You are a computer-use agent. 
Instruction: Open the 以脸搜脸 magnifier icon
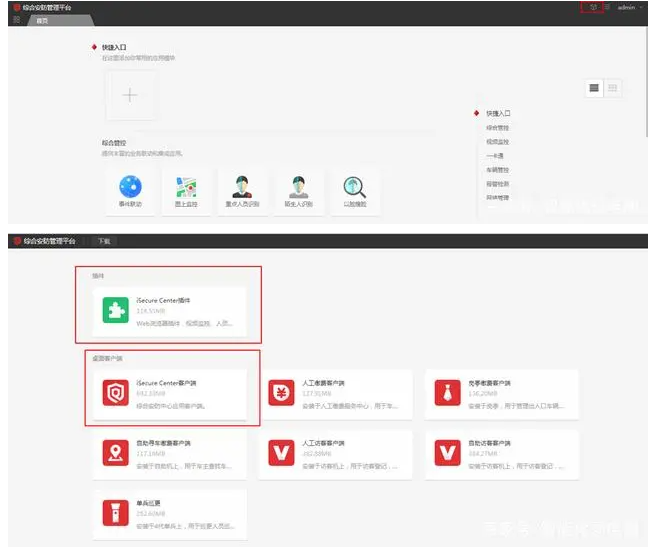(x=354, y=186)
